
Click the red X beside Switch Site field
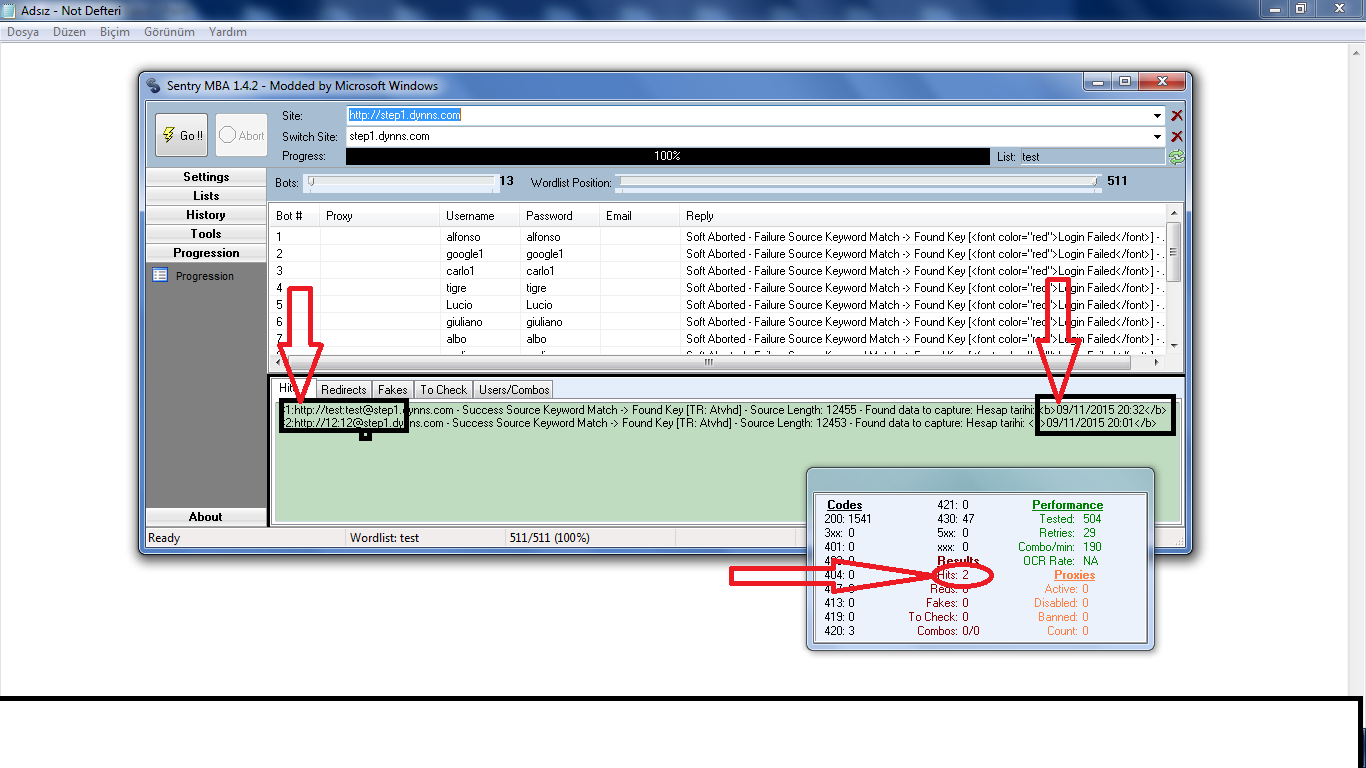tap(1177, 136)
